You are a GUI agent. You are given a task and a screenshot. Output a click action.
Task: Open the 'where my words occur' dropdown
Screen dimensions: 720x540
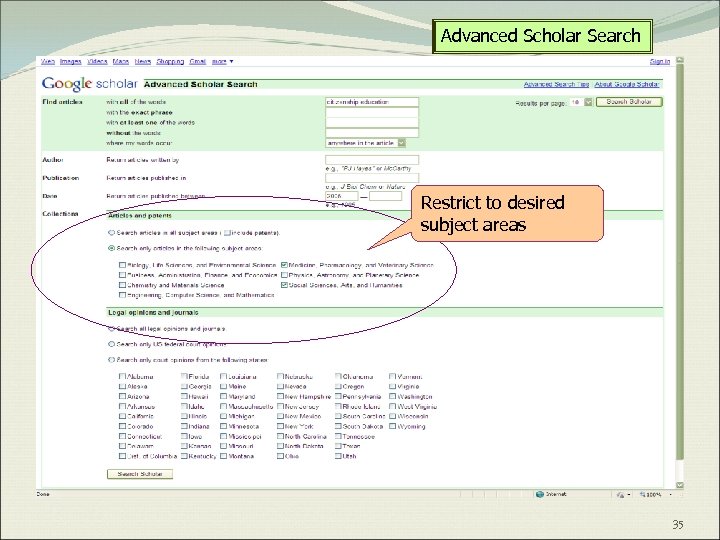(x=366, y=143)
